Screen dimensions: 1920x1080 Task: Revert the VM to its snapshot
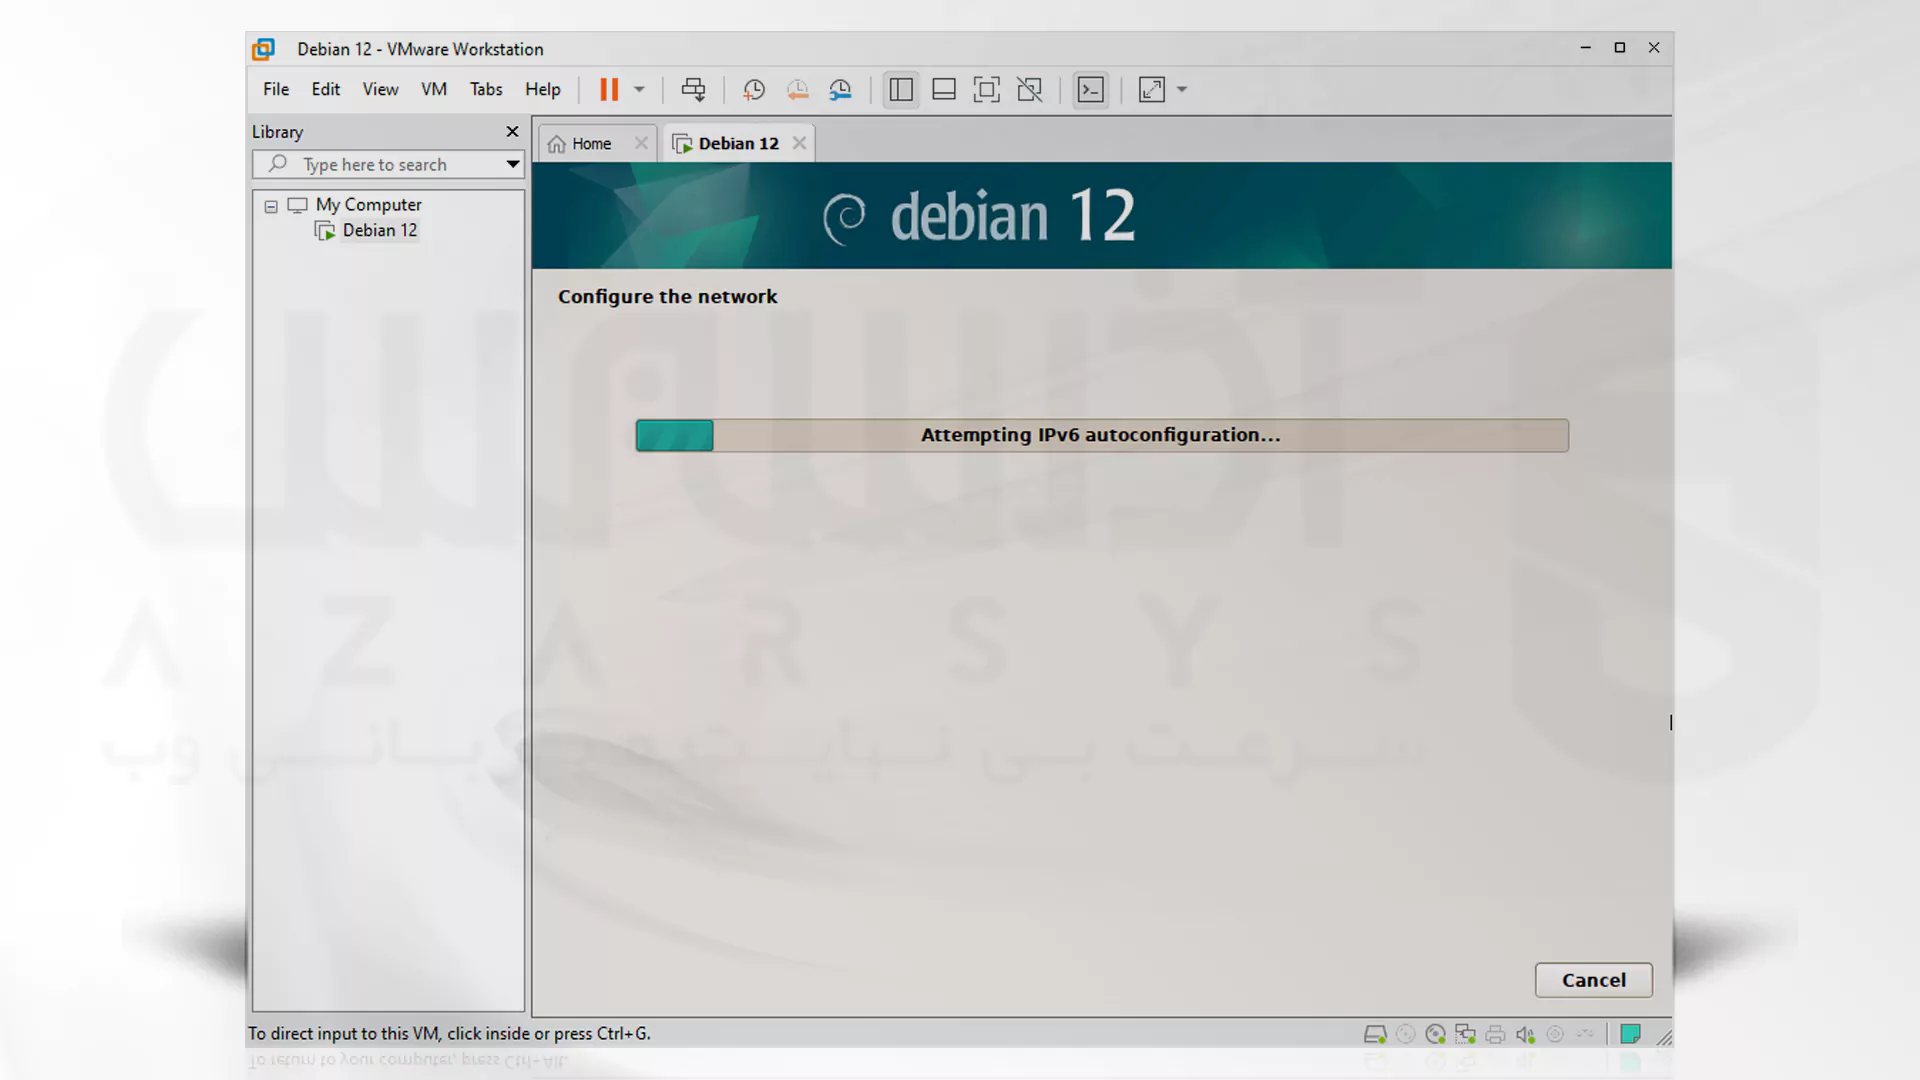[x=797, y=89]
